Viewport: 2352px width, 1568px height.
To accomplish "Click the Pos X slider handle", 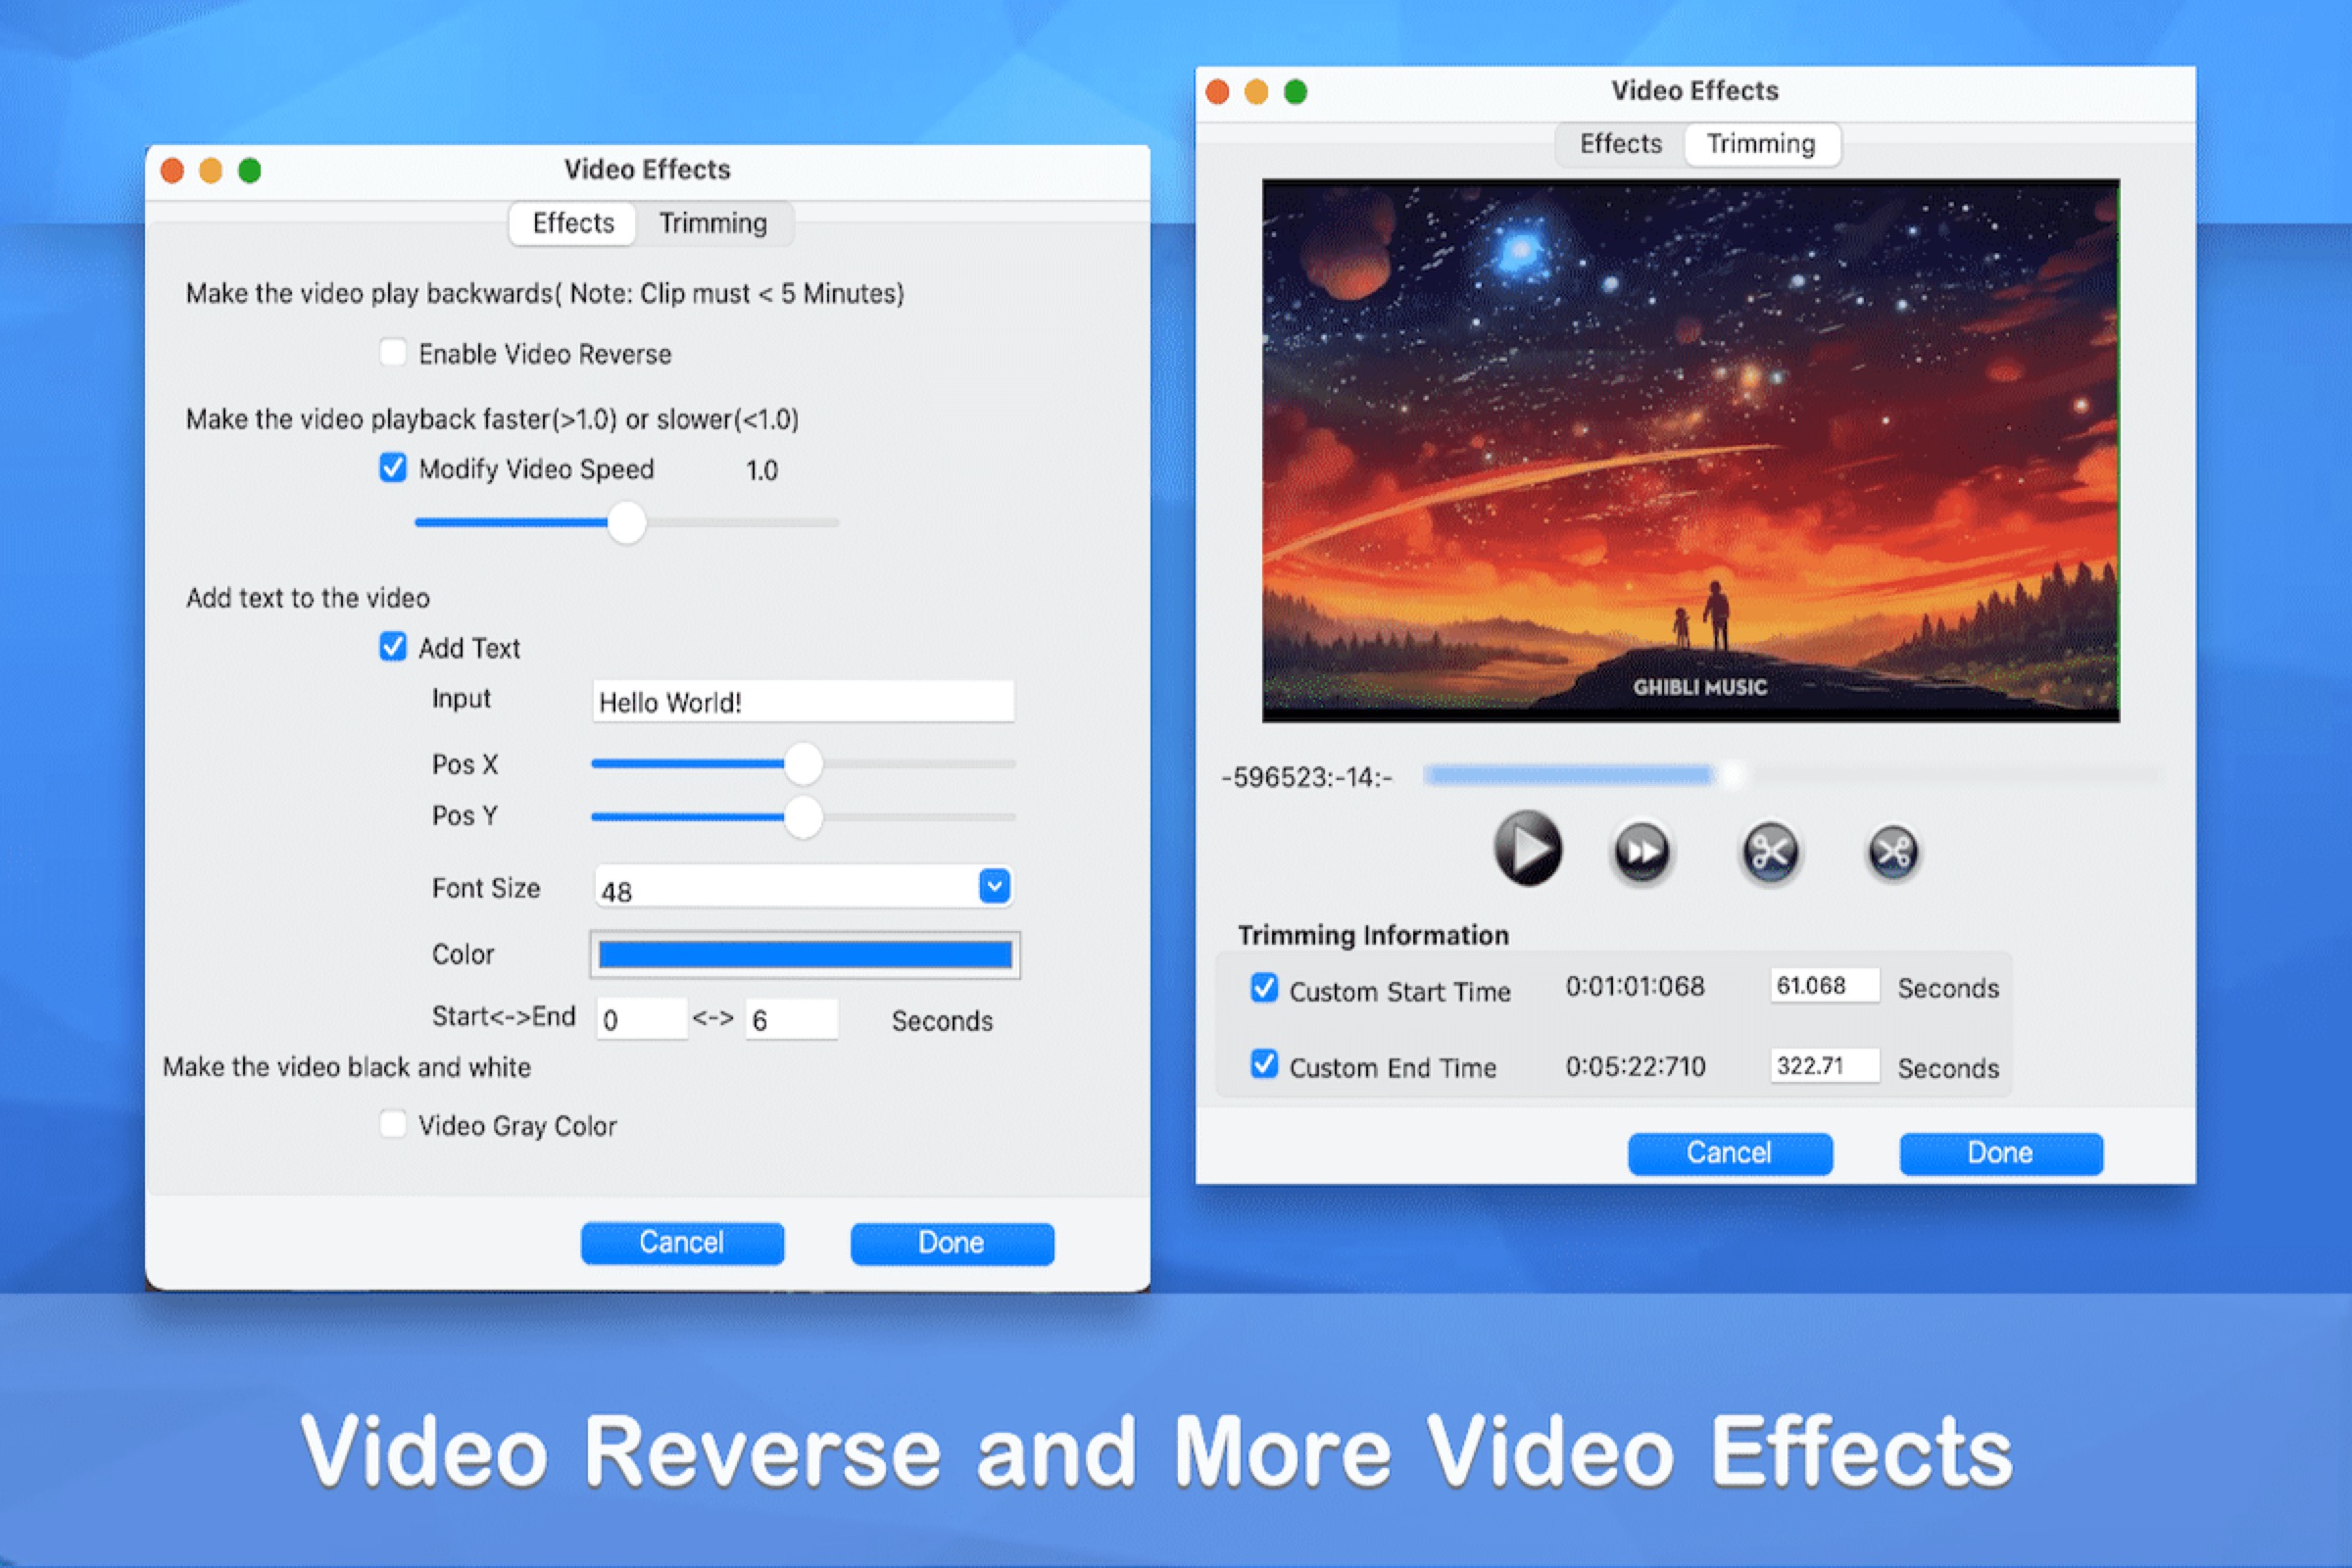I will point(802,764).
